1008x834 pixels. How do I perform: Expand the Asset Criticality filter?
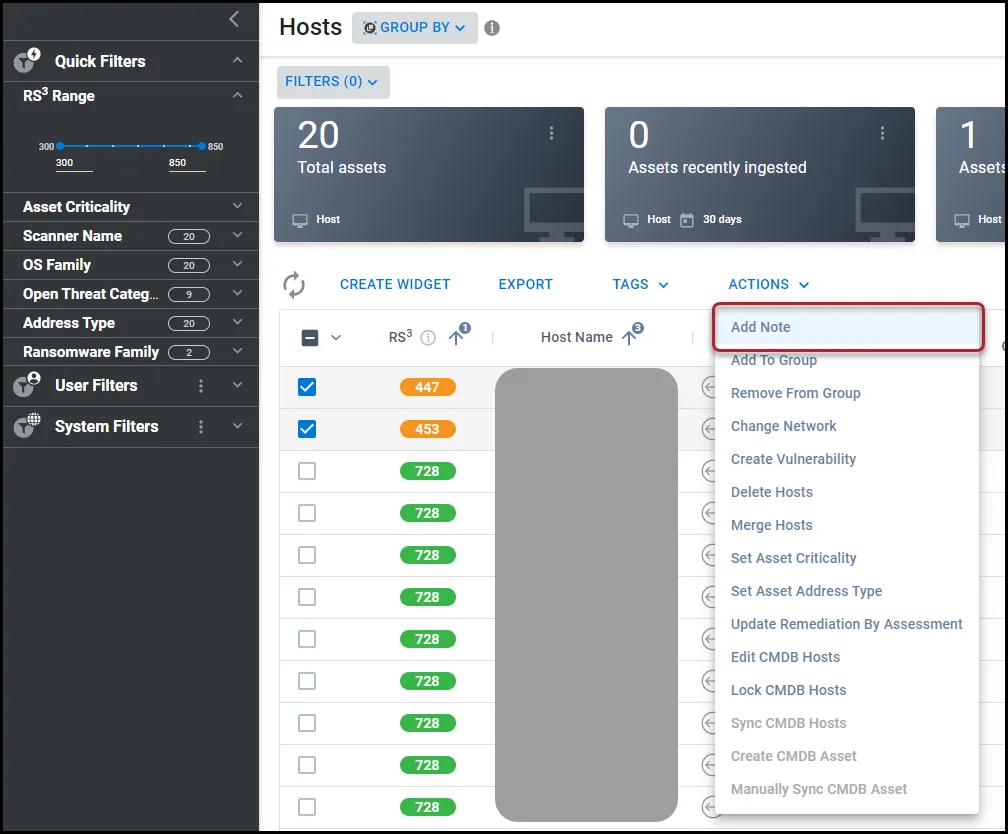pos(237,206)
